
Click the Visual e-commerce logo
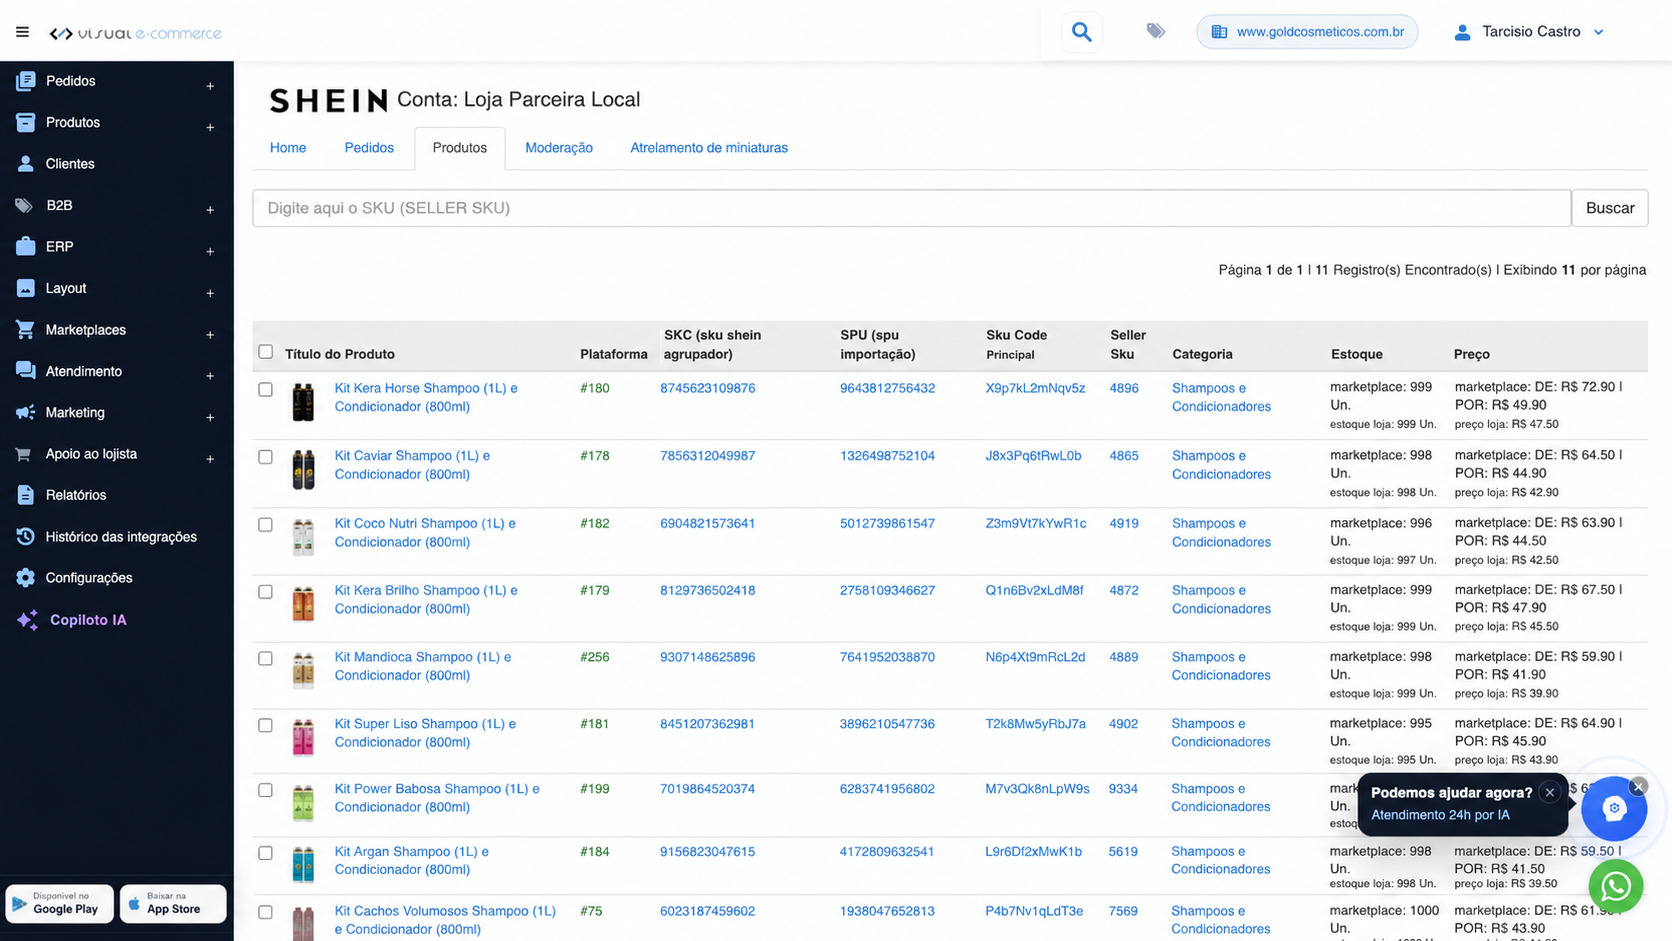135,33
